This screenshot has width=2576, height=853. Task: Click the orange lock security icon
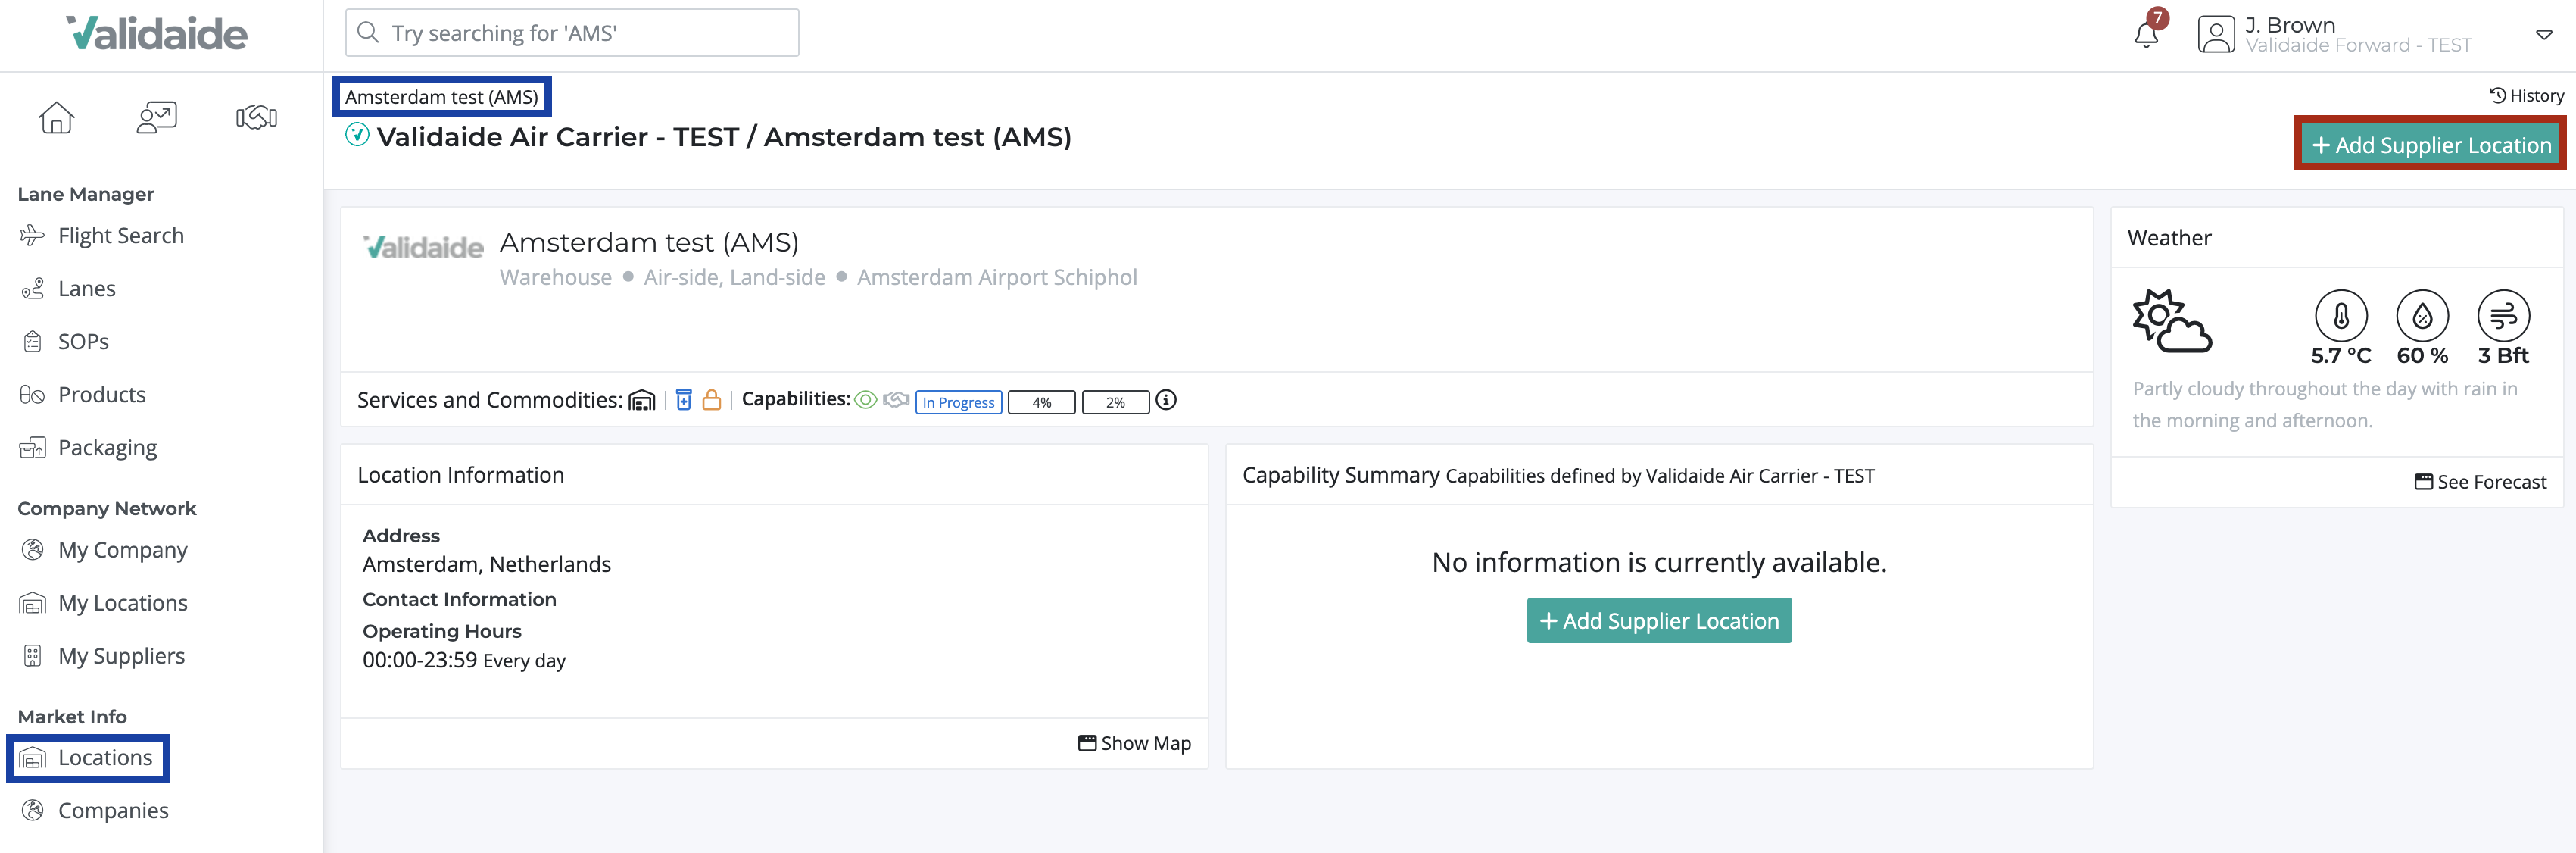point(712,400)
